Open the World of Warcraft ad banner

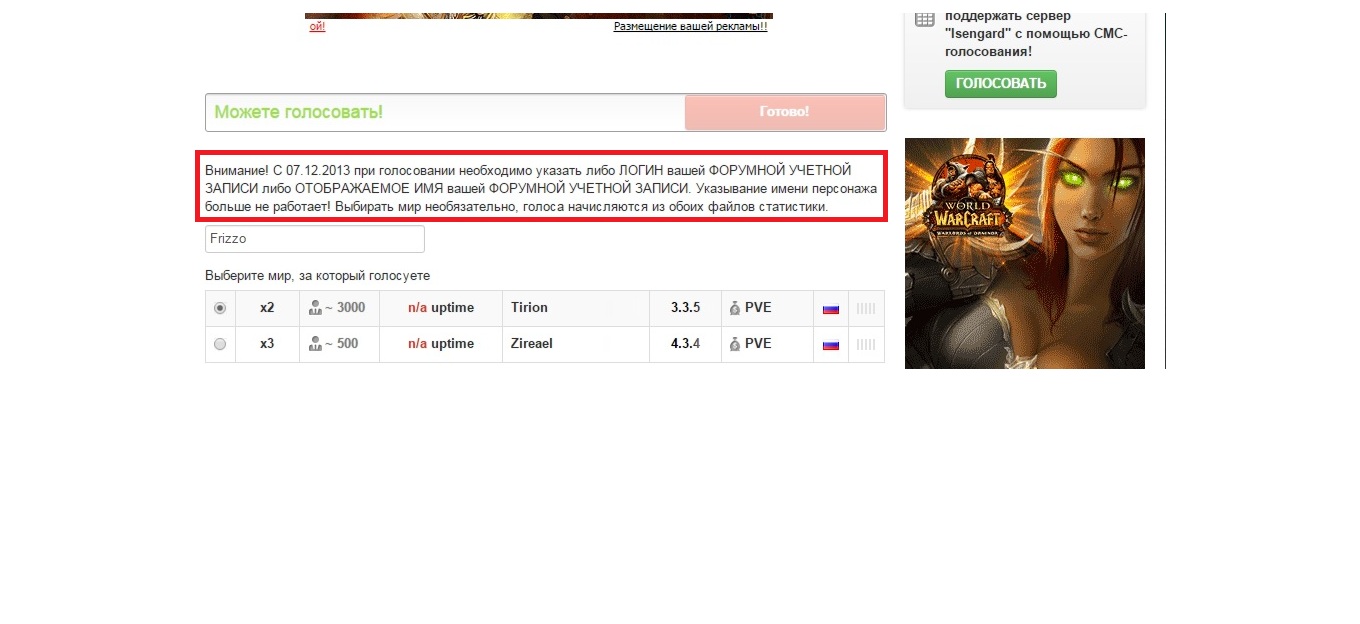1025,253
